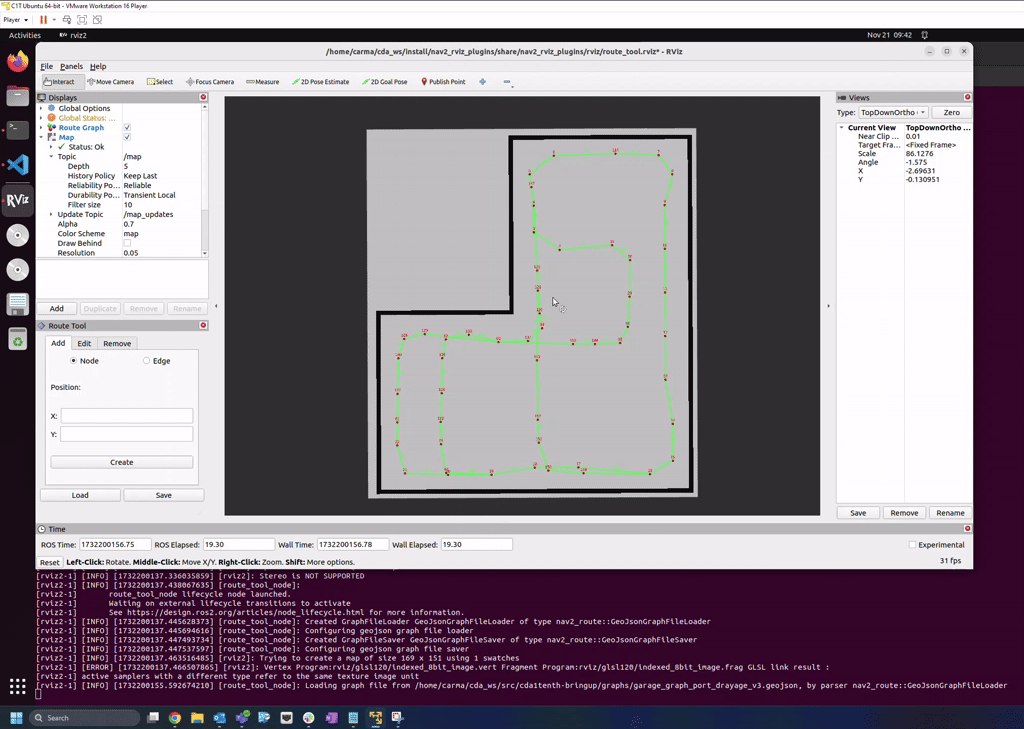This screenshot has width=1024, height=729.
Task: Uncheck the Route Graph display checkbox
Action: point(127,127)
